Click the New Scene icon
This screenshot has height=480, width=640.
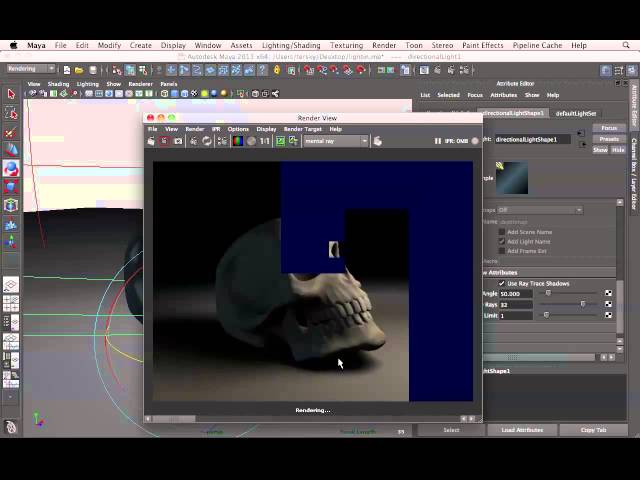coord(67,70)
